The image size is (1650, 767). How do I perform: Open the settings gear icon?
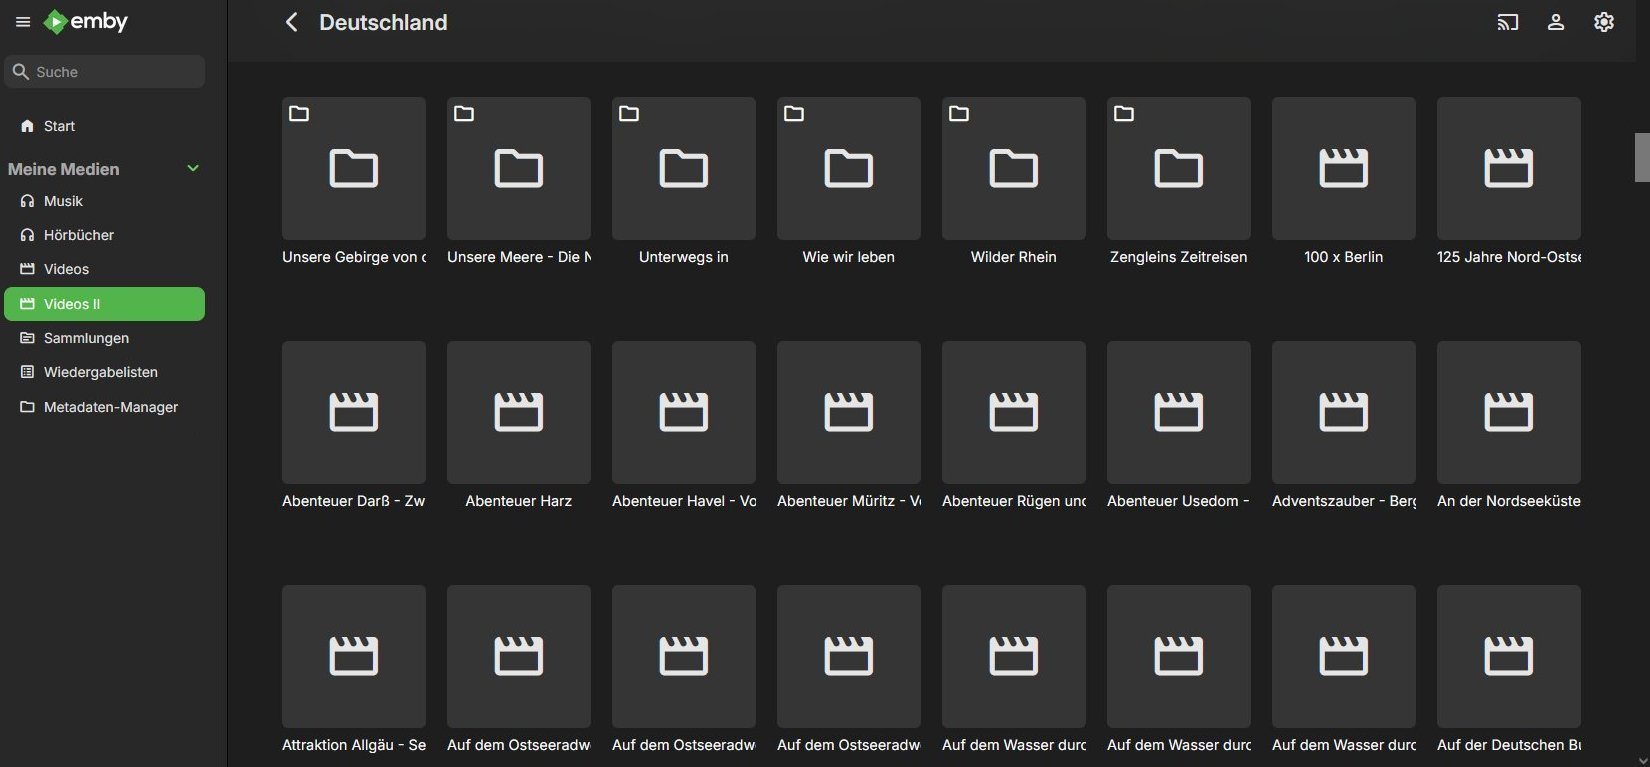(x=1603, y=22)
